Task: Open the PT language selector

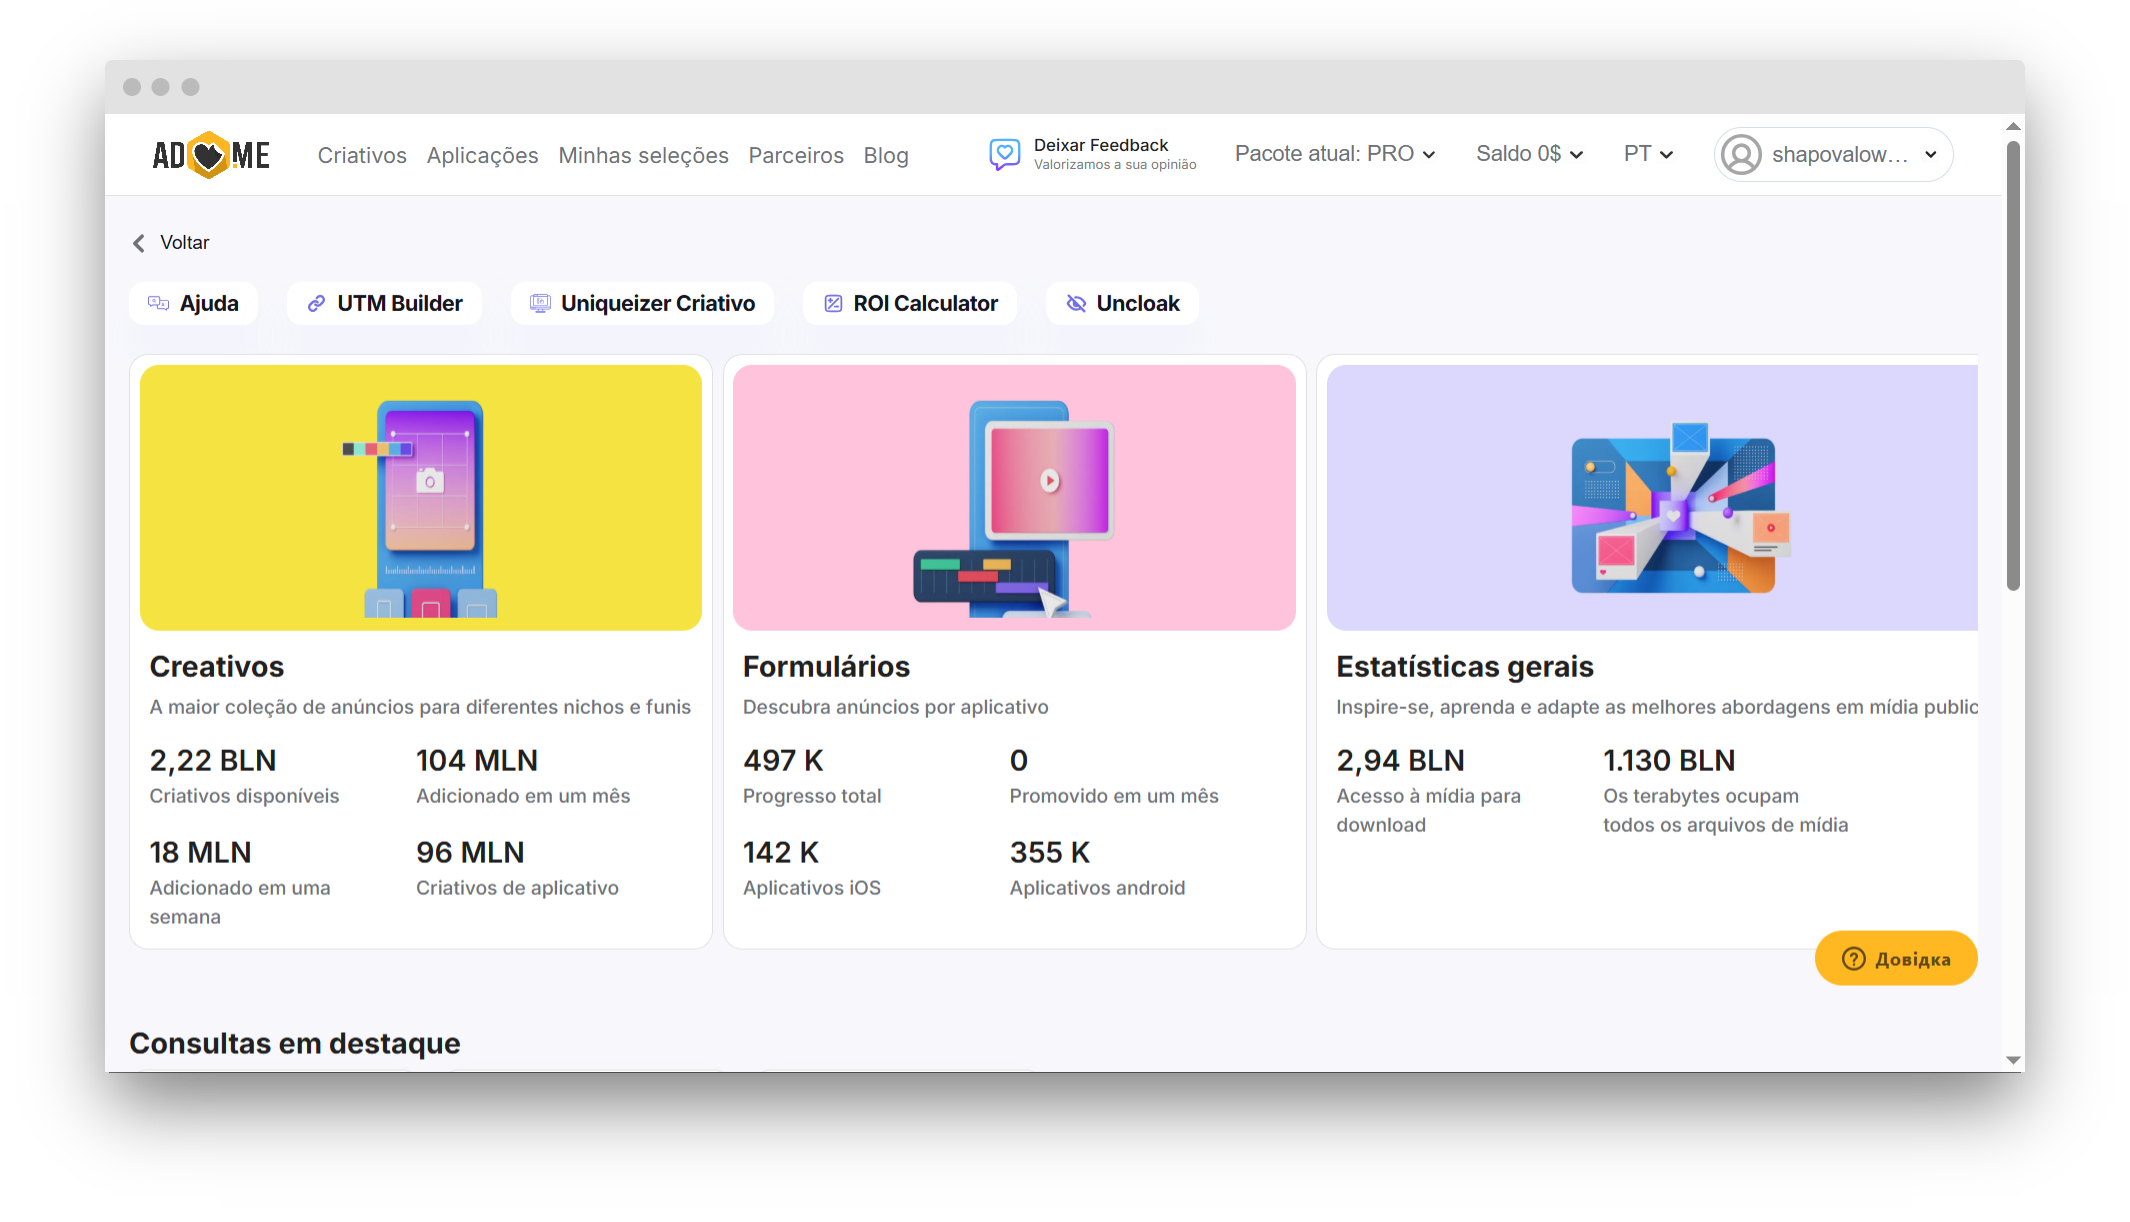Action: (1648, 154)
